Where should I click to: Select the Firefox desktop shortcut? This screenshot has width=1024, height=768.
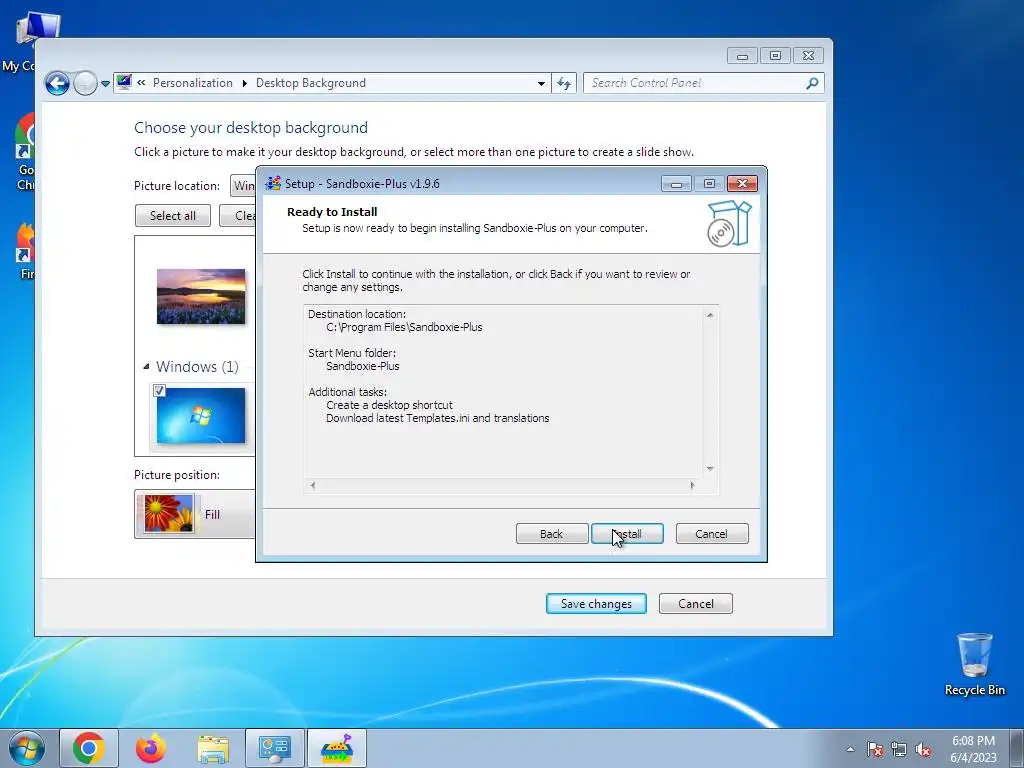pyautogui.click(x=25, y=252)
